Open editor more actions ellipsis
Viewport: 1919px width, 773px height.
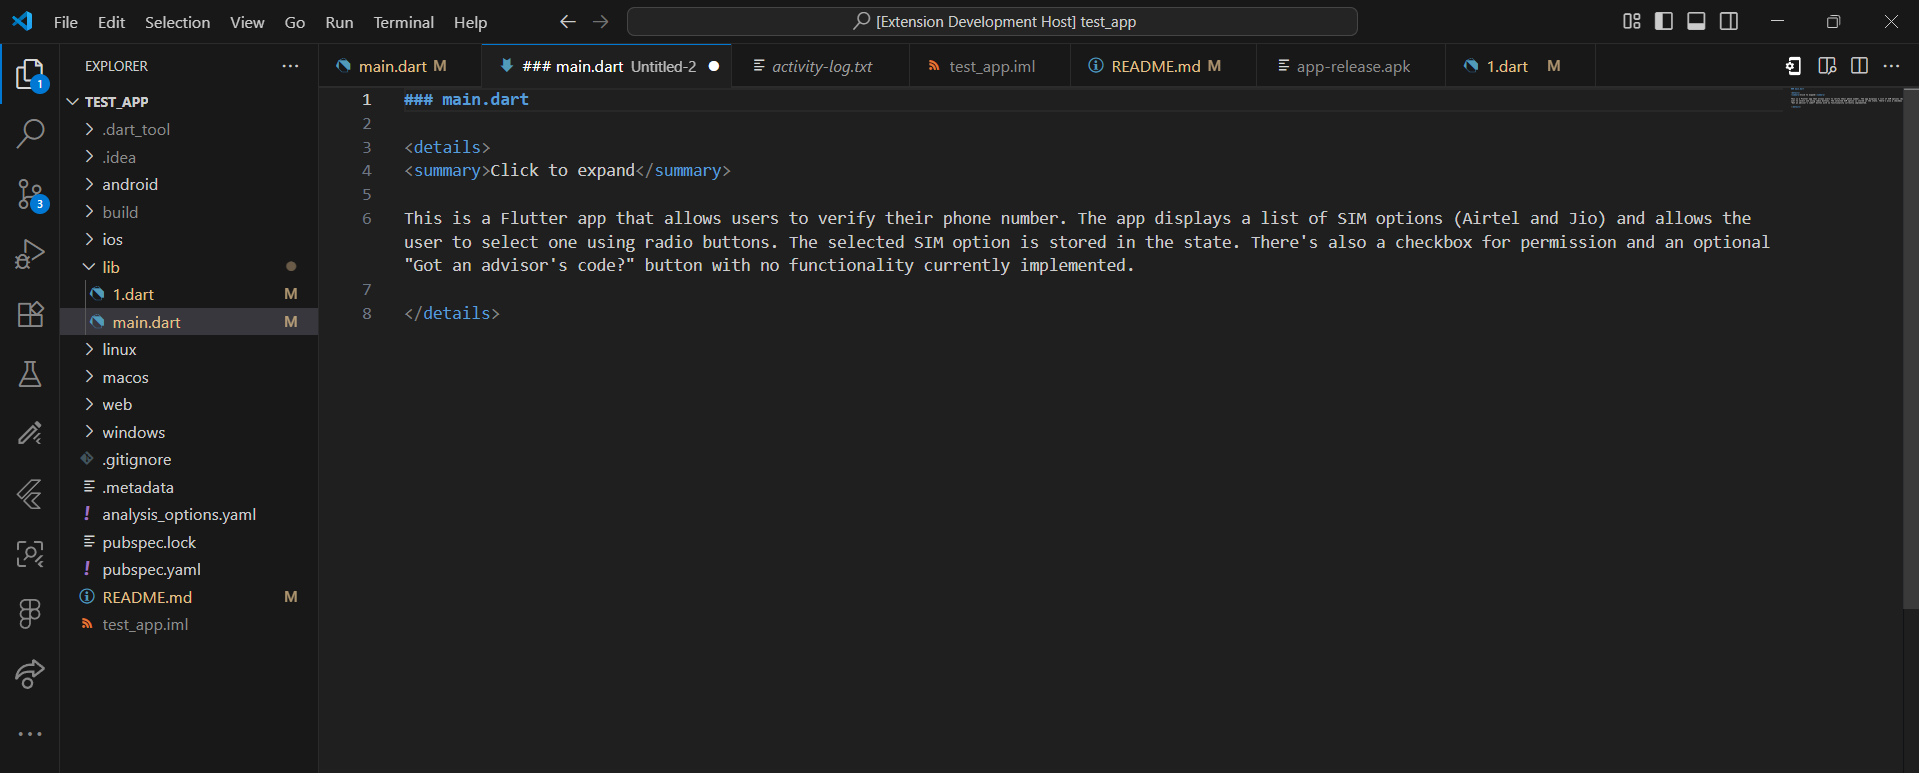(x=1891, y=66)
